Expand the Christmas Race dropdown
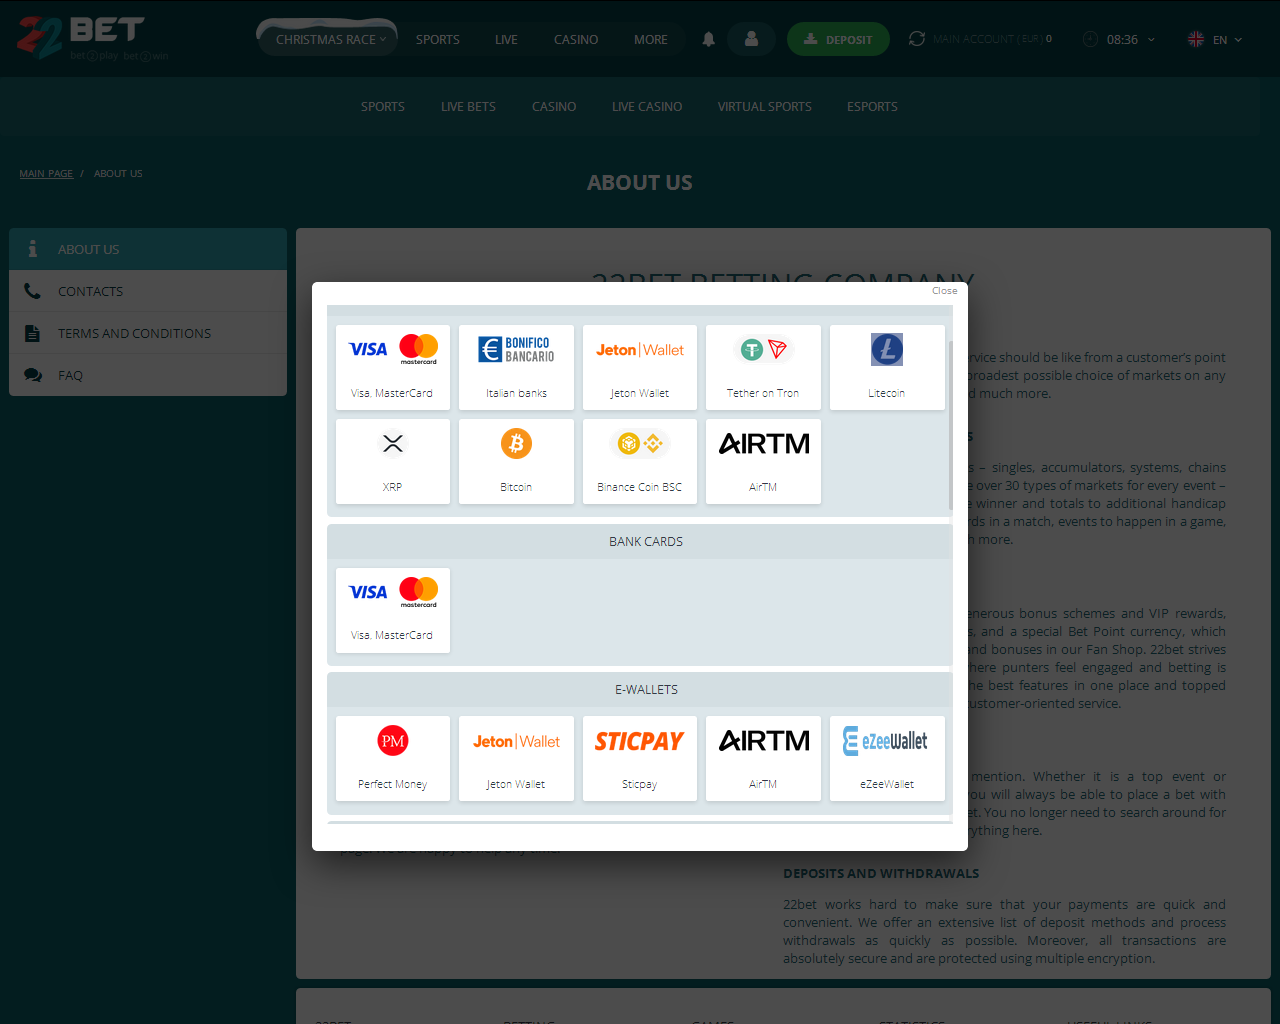The height and width of the screenshot is (1024, 1280). pos(327,39)
